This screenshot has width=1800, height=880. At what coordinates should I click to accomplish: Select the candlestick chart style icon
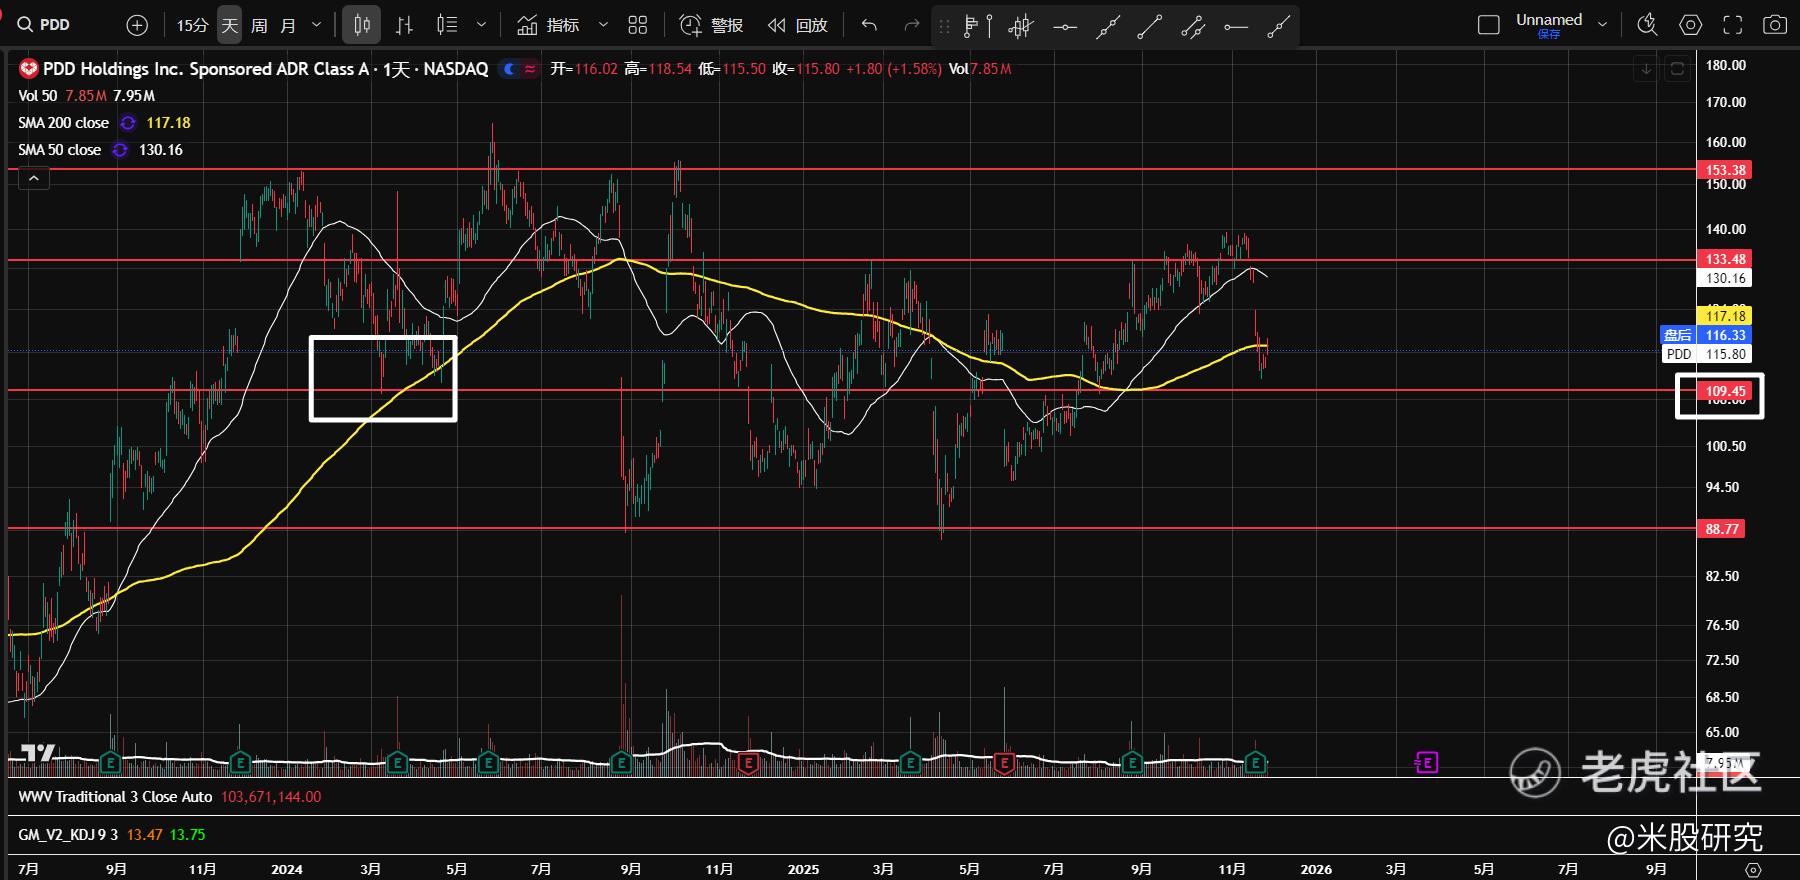(x=362, y=25)
